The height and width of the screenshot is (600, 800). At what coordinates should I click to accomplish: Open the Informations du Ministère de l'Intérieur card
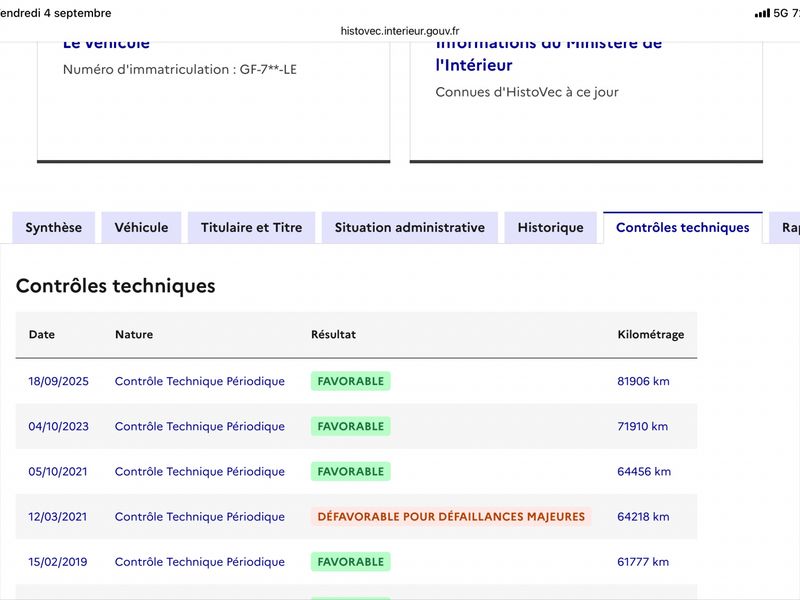coord(586,102)
